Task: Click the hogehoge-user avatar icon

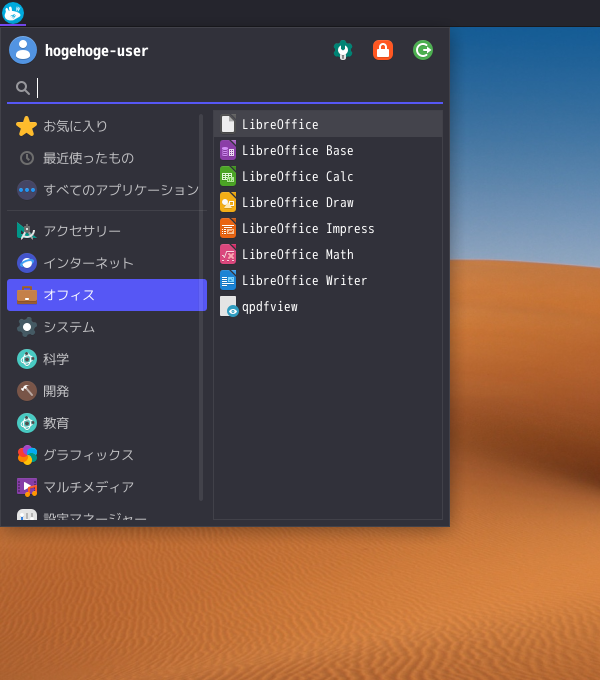Action: point(23,50)
